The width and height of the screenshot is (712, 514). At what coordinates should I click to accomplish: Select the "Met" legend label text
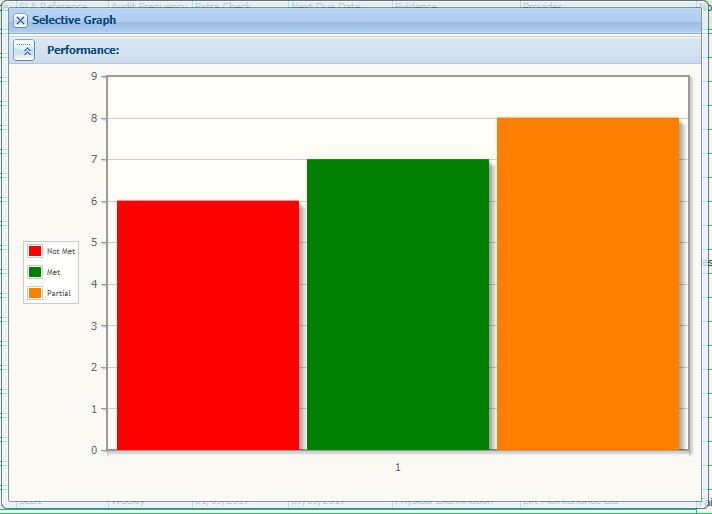(54, 272)
